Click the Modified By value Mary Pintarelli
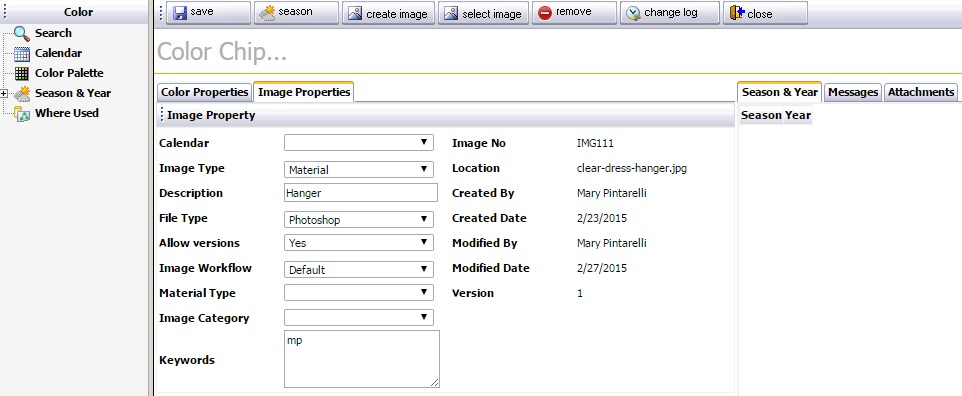Image resolution: width=962 pixels, height=396 pixels. pos(612,243)
